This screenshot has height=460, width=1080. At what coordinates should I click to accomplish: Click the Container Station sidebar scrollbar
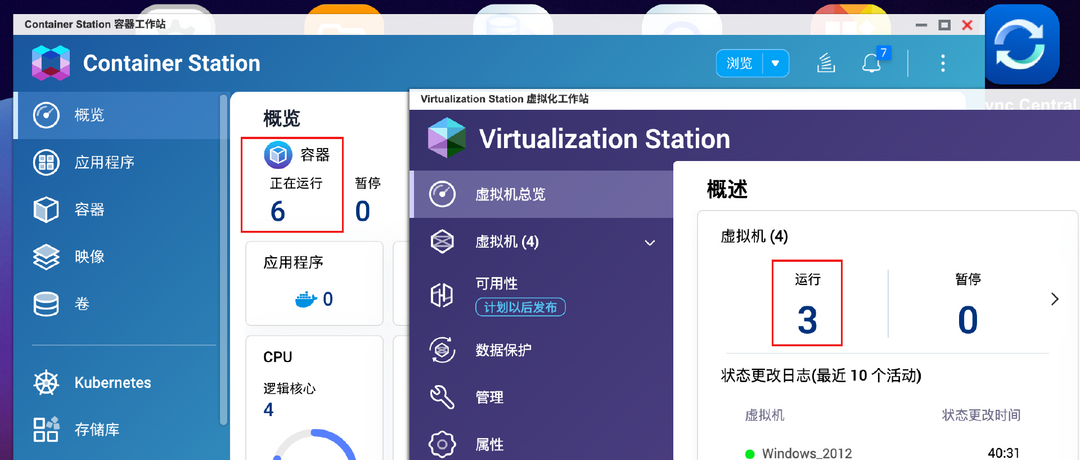coord(223,260)
